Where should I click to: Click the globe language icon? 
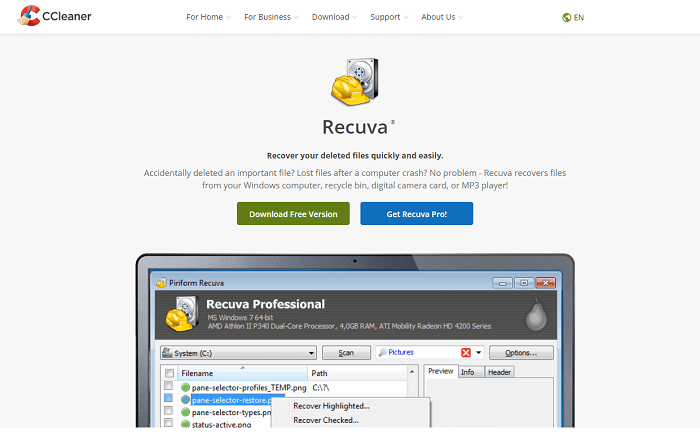click(567, 17)
